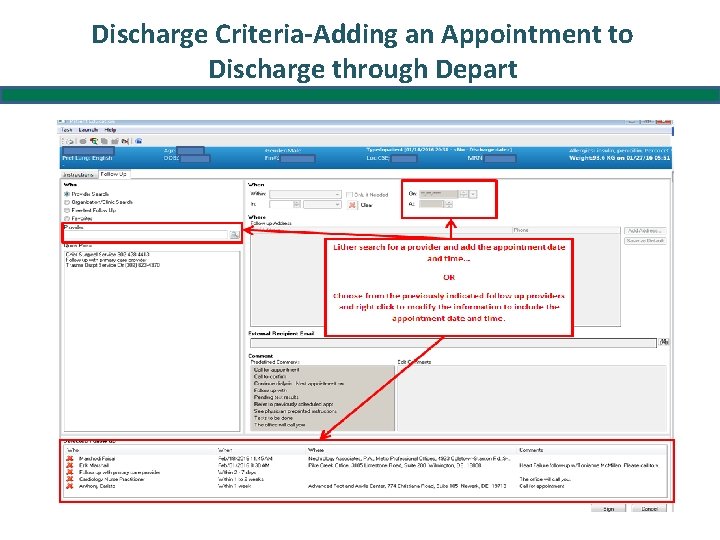Select the 'See physician preprinted instructions' comment

click(295, 411)
